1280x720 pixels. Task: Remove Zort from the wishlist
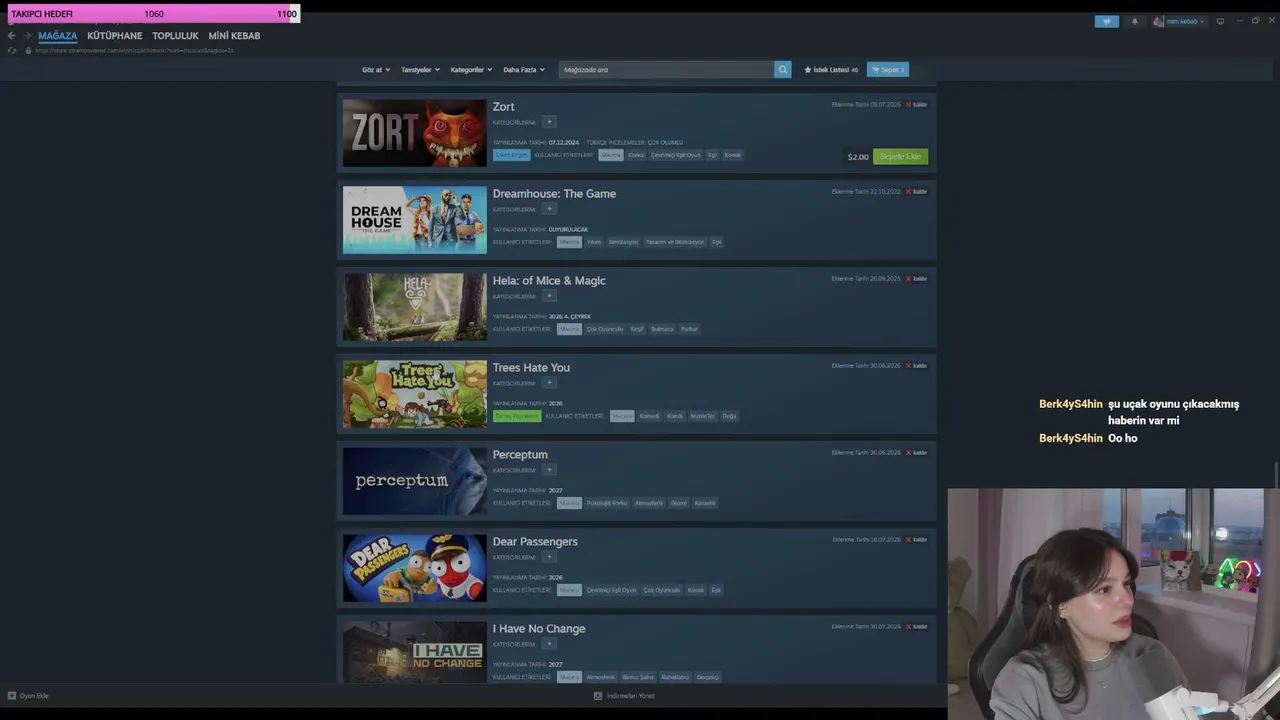pyautogui.click(x=916, y=105)
